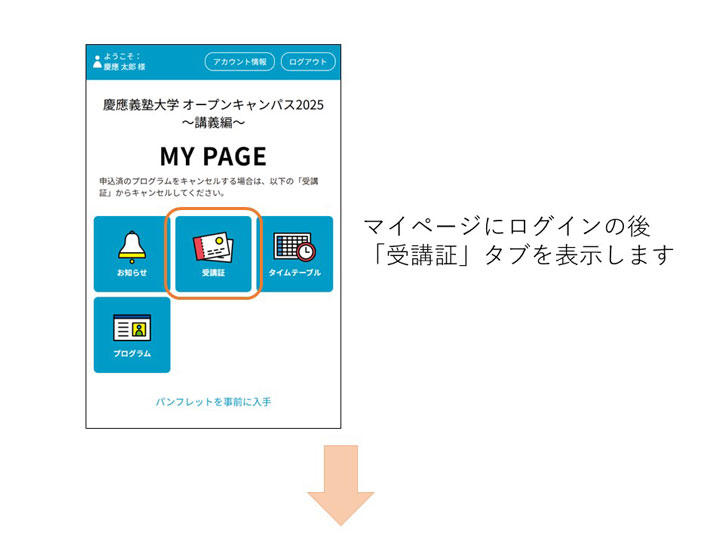This screenshot has height=543, width=724.
Task: Click the large orange downward arrow
Action: [340, 485]
